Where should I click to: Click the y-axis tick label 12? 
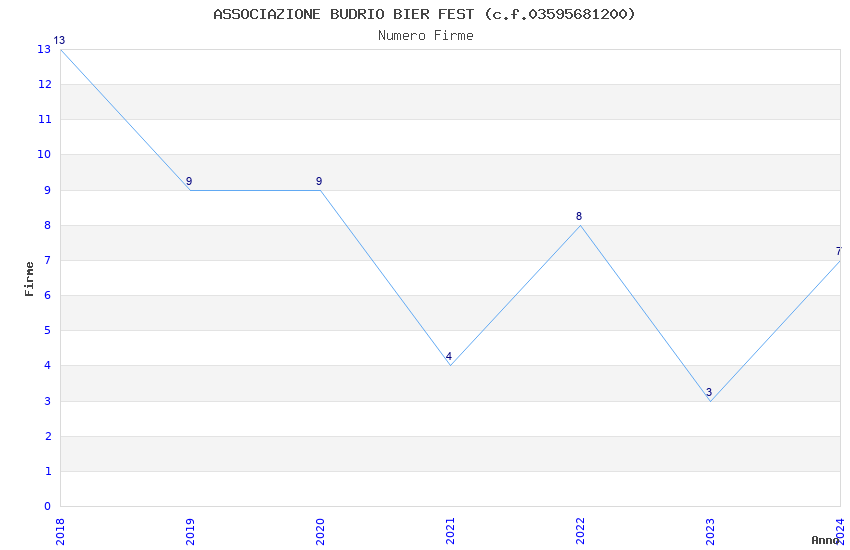(44, 85)
